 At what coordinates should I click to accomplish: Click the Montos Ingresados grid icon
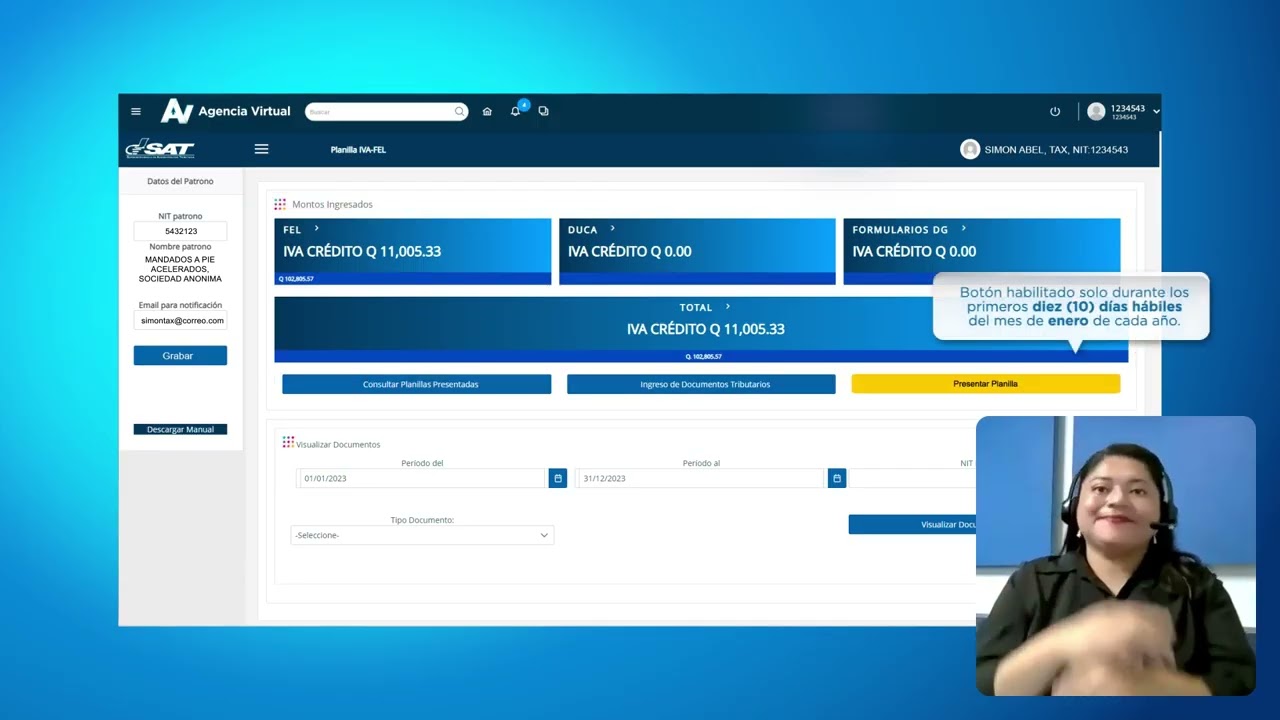point(280,204)
